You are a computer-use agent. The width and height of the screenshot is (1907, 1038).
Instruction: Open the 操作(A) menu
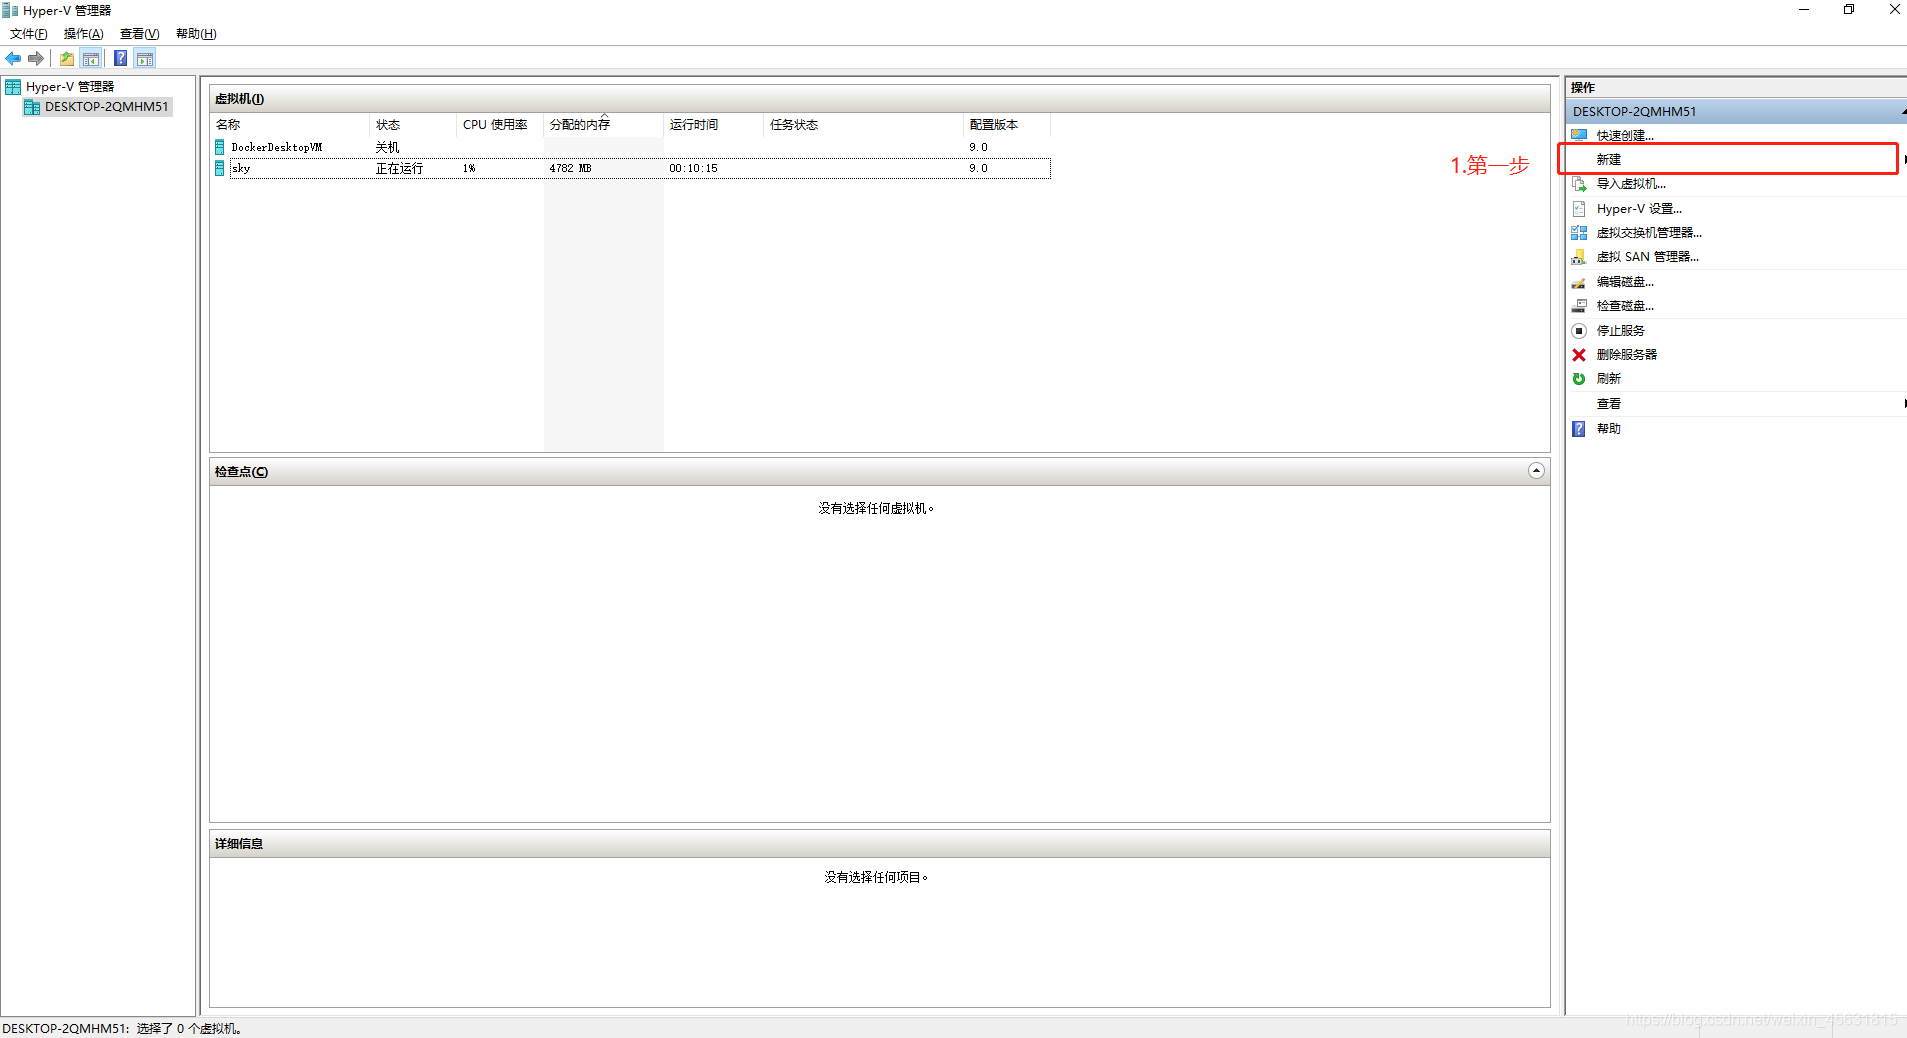(84, 34)
